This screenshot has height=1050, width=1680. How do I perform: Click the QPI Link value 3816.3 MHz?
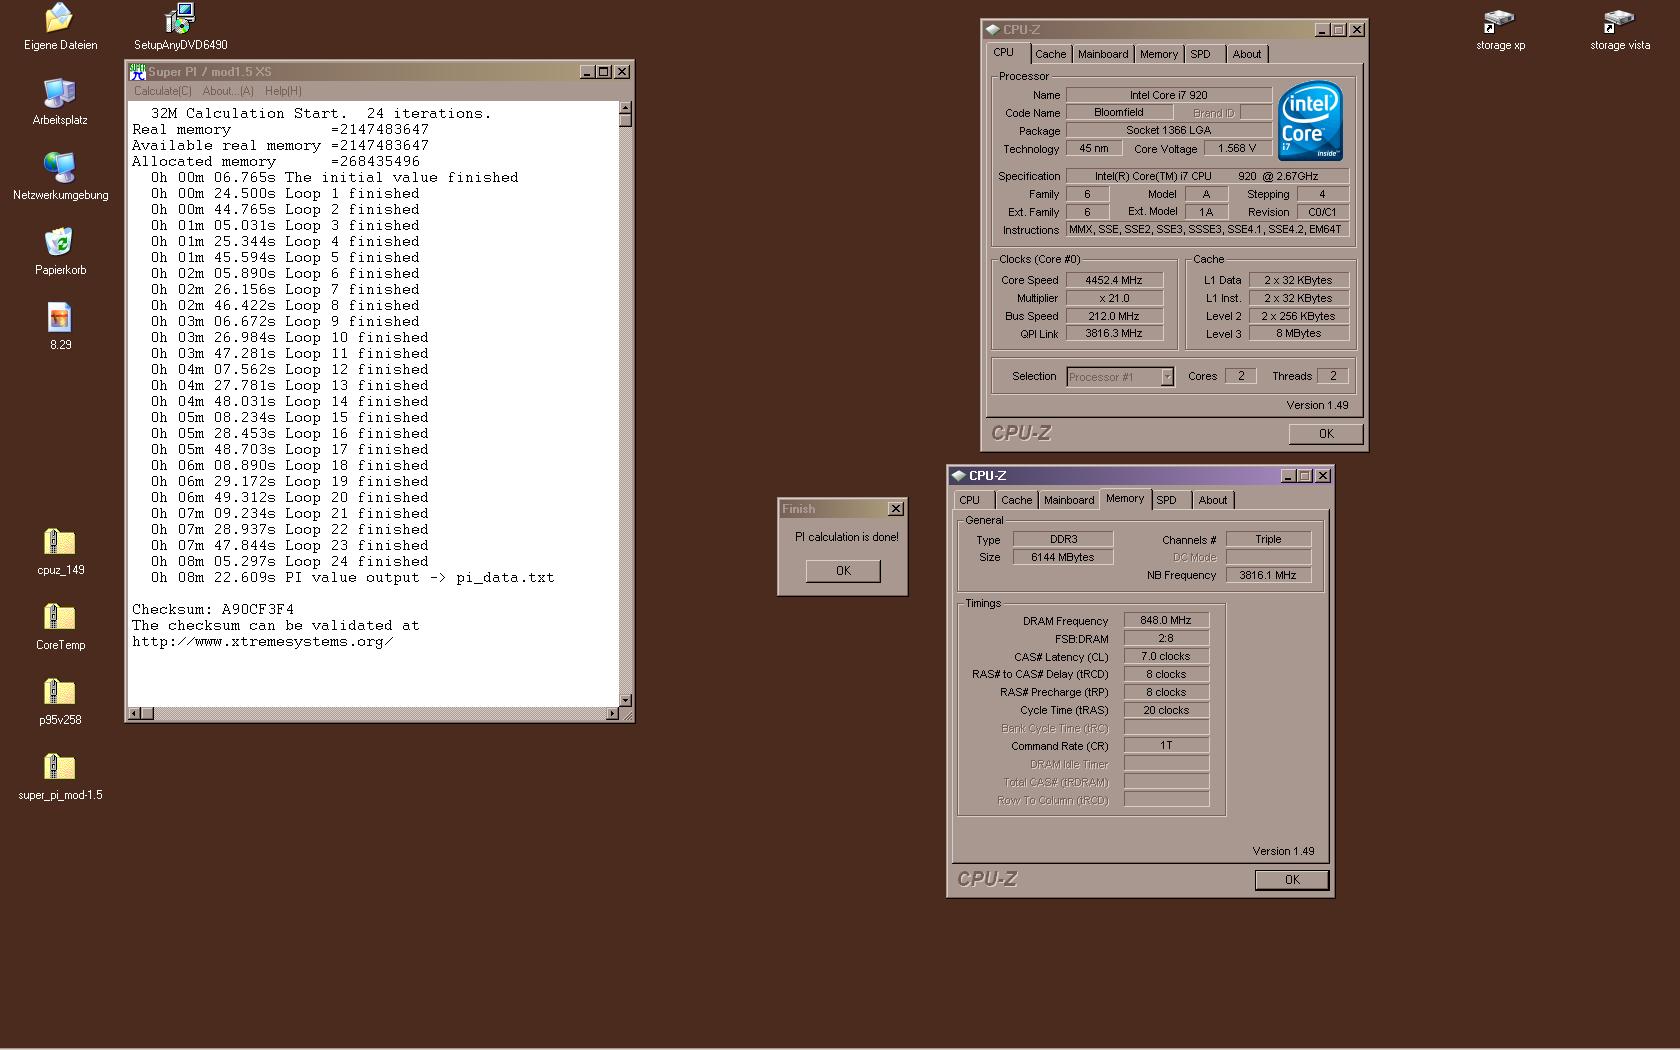coord(1114,334)
